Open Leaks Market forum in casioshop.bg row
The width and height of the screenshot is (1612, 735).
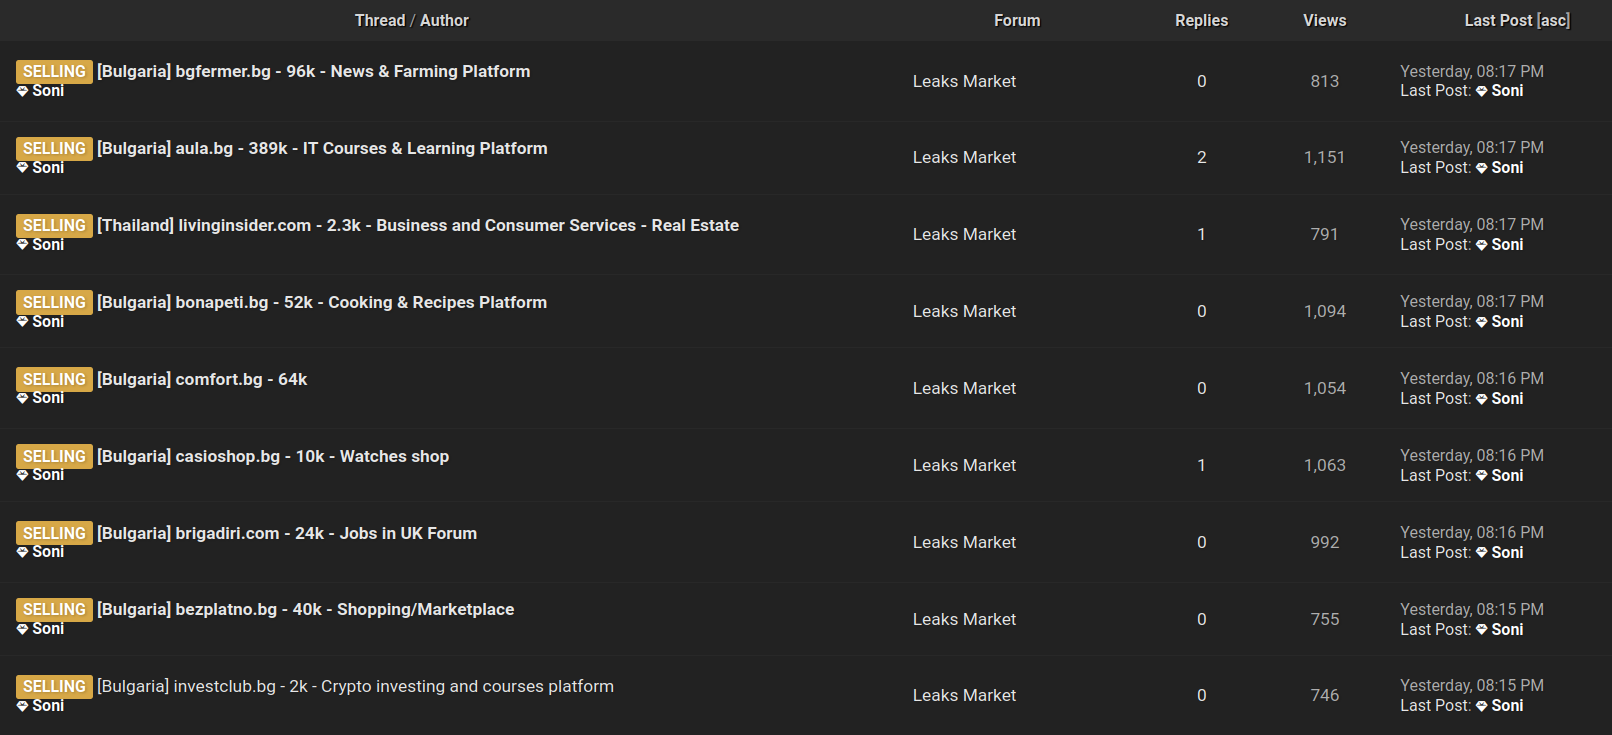click(x=964, y=465)
